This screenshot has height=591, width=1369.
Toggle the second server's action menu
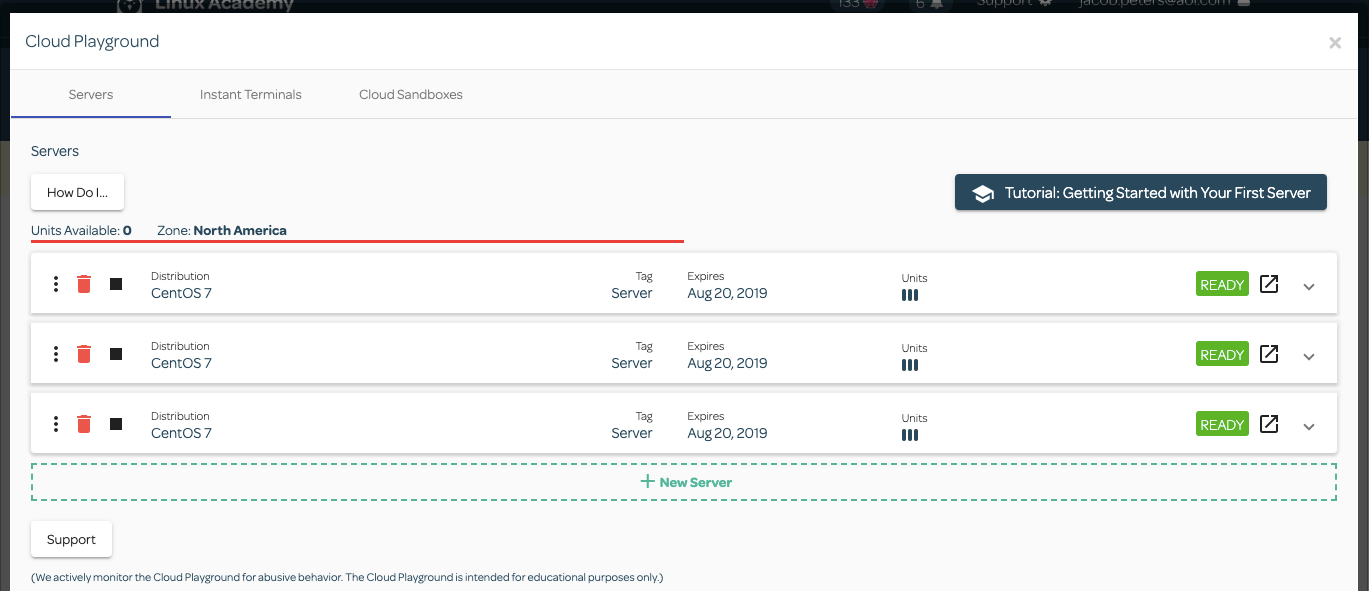coord(55,353)
